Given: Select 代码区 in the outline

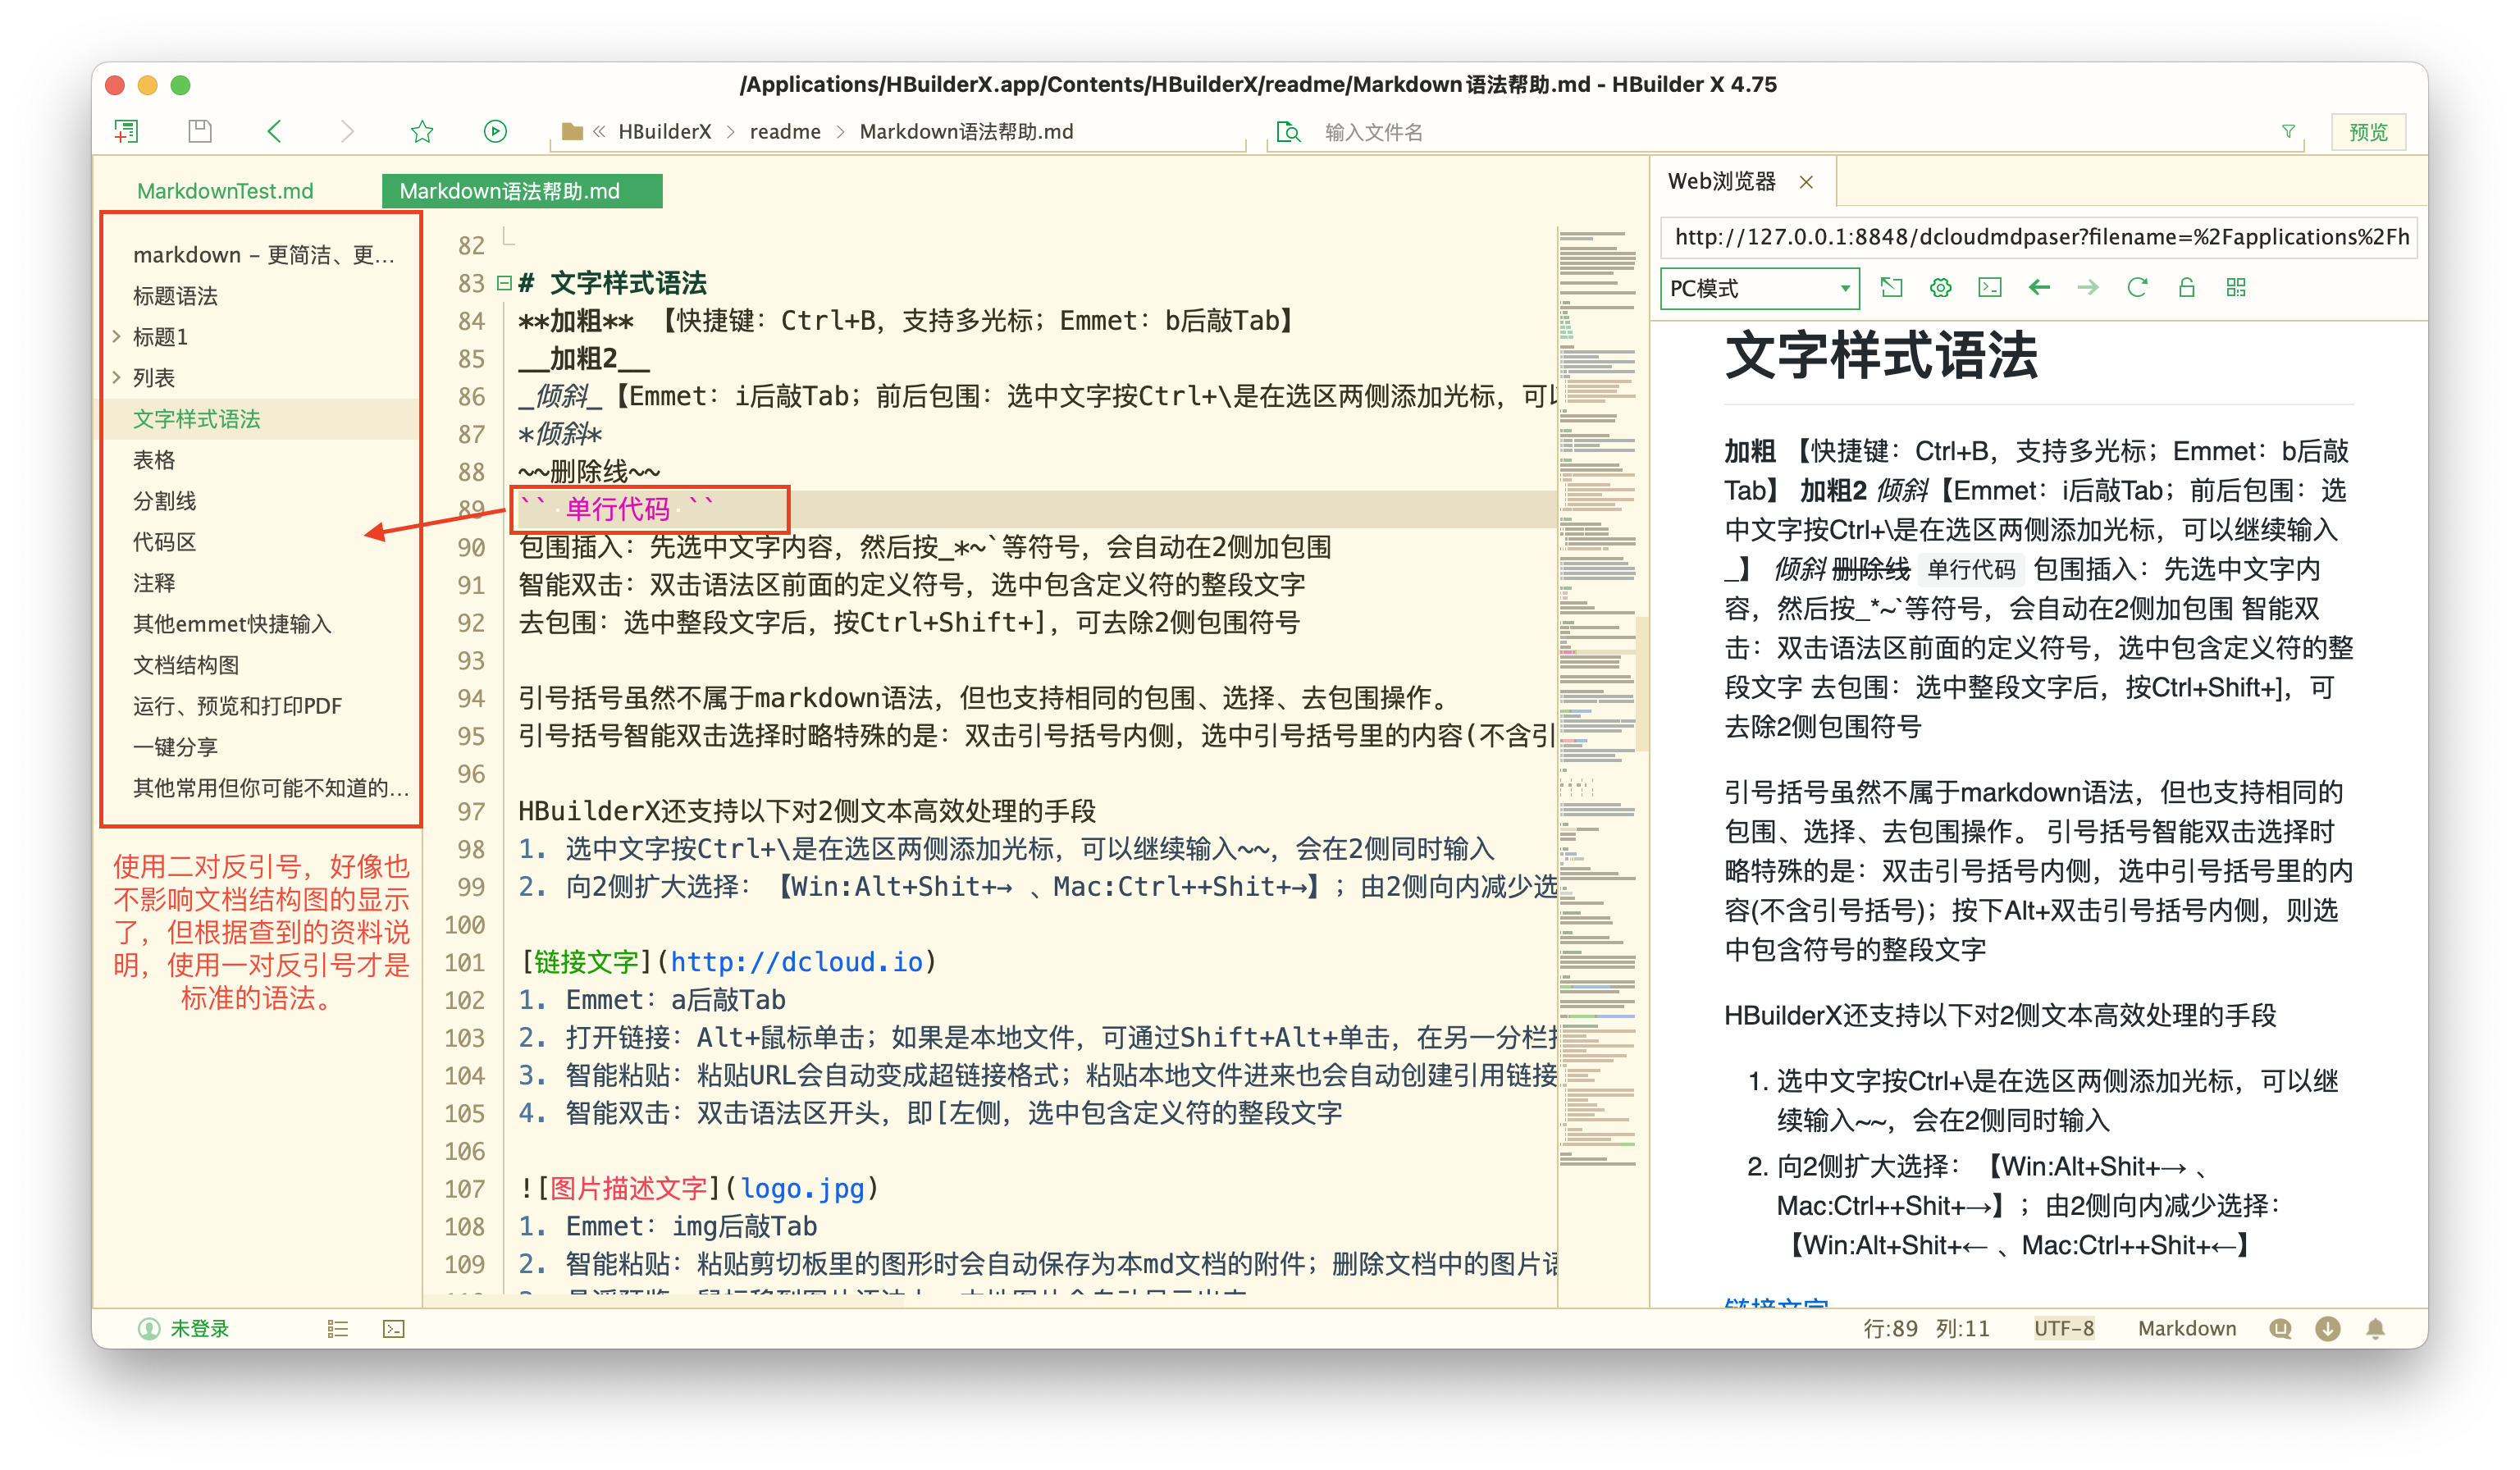Looking at the screenshot, I should tap(165, 542).
